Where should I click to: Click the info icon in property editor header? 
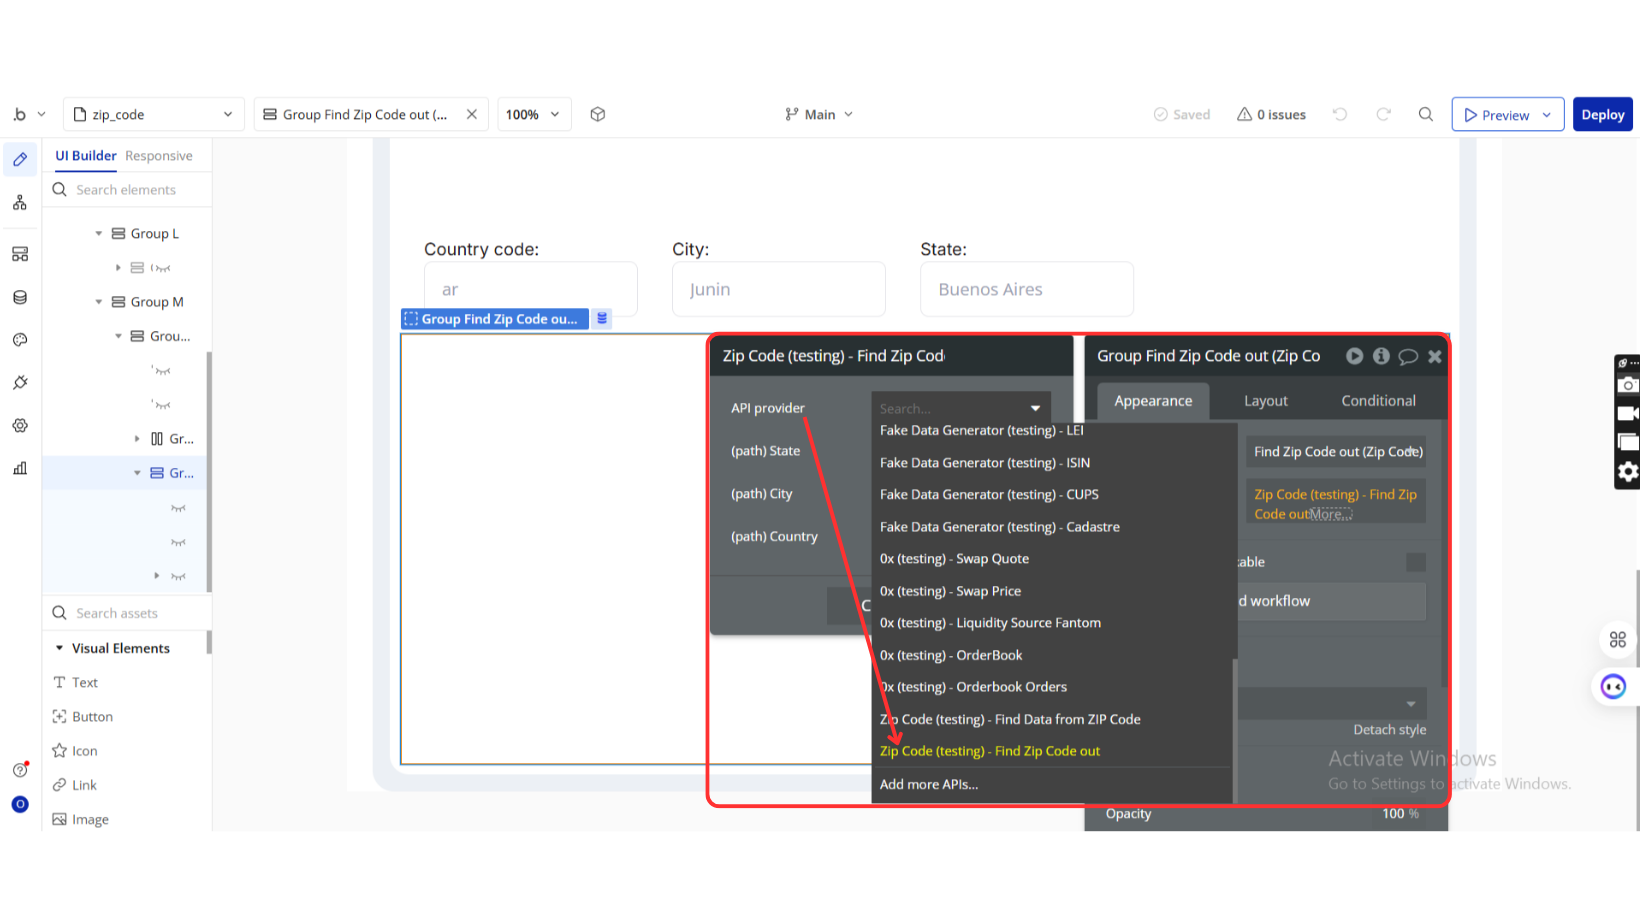pyautogui.click(x=1381, y=356)
